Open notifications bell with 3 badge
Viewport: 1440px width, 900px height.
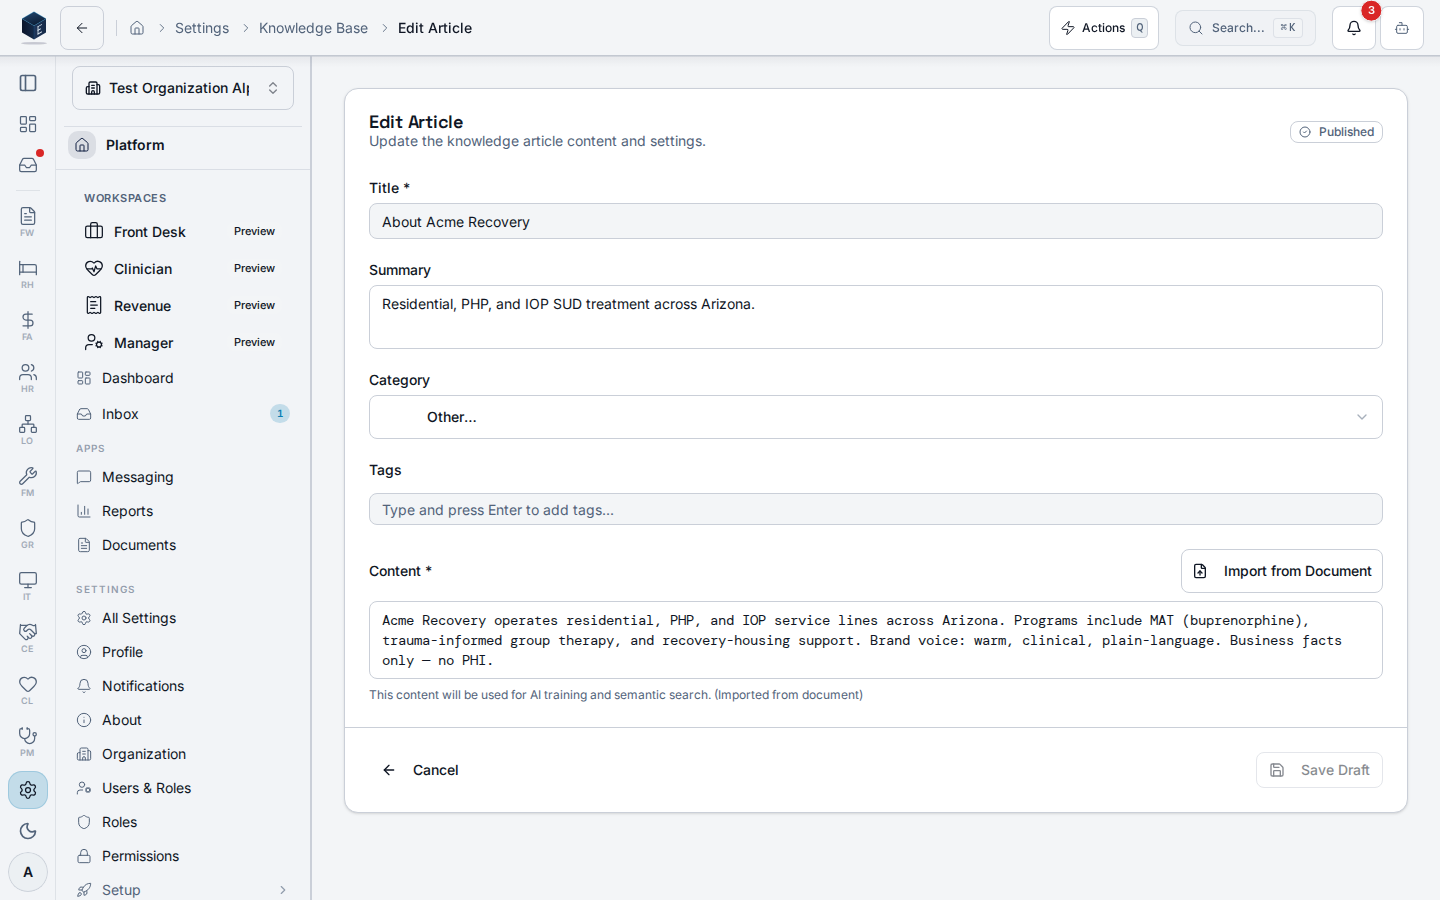point(1354,28)
